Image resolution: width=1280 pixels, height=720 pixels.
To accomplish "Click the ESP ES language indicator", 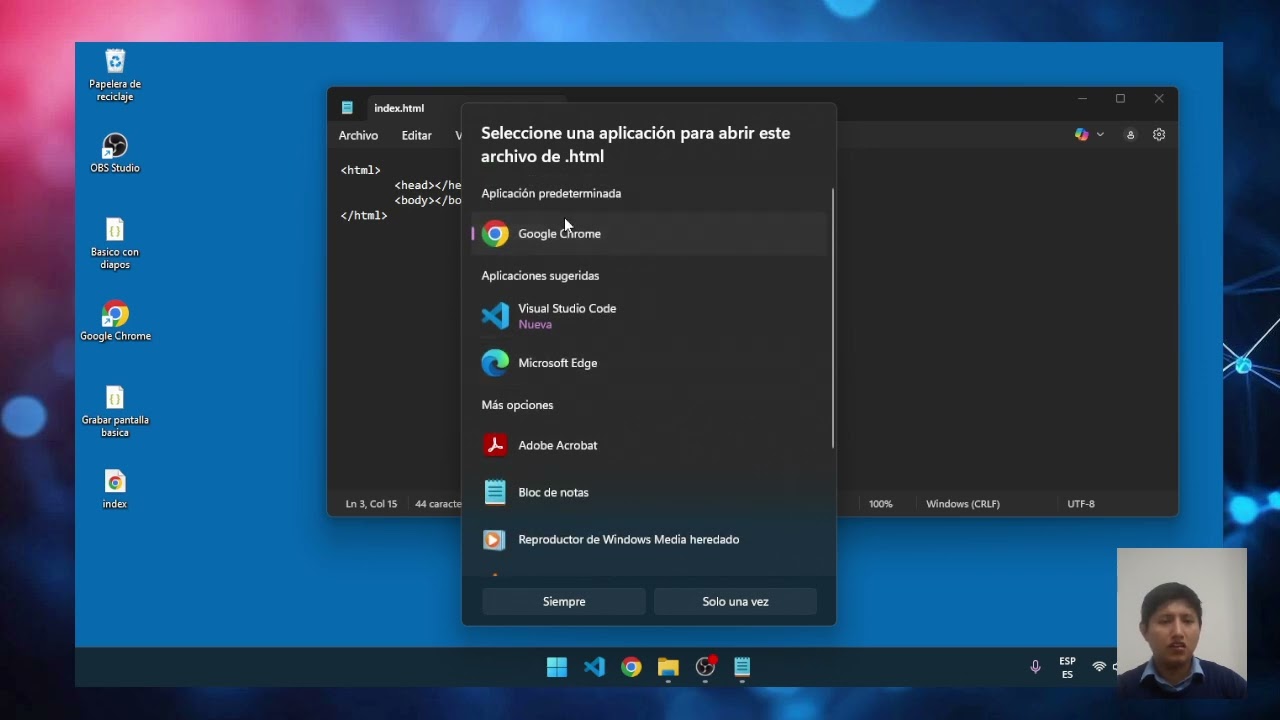I will click(x=1067, y=668).
